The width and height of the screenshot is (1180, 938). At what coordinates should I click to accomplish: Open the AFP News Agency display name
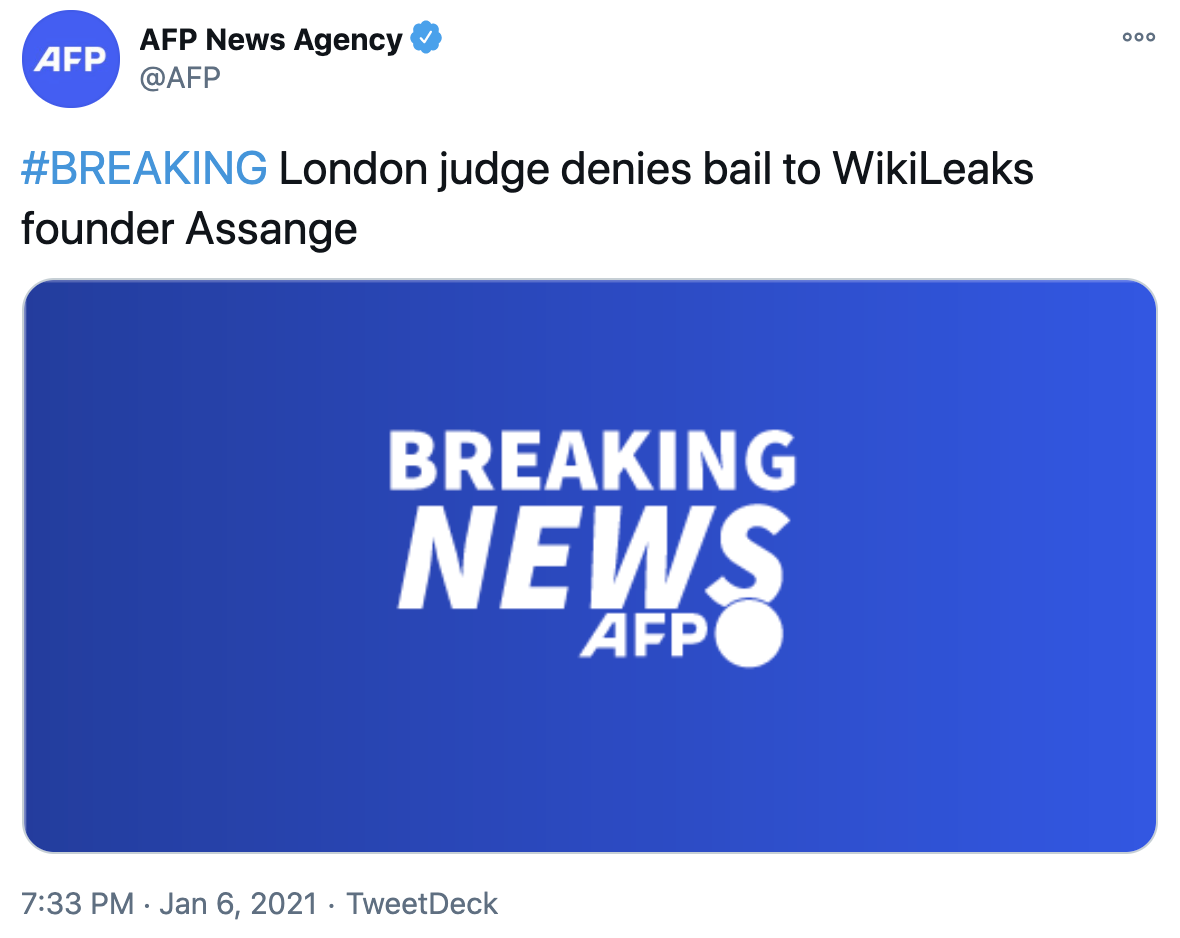270,40
